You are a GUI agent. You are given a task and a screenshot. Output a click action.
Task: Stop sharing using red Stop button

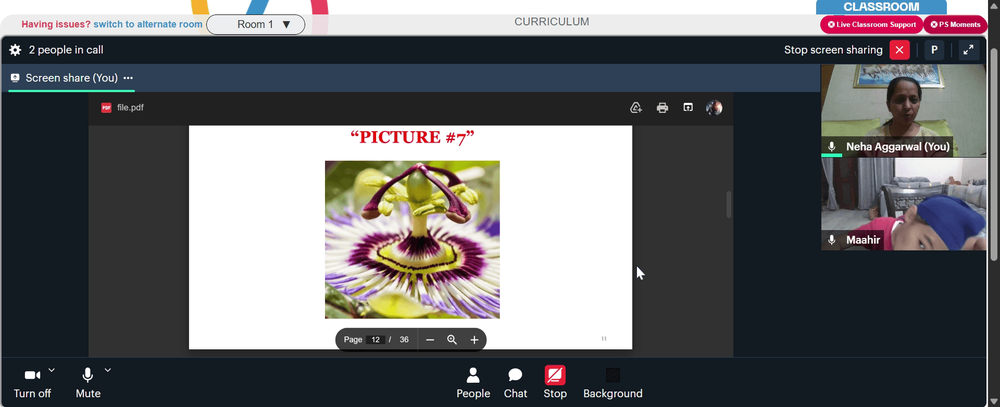(x=555, y=383)
